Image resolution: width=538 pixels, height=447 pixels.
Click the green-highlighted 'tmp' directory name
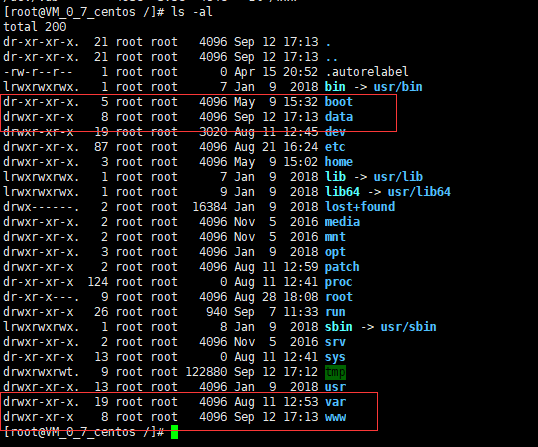click(335, 372)
